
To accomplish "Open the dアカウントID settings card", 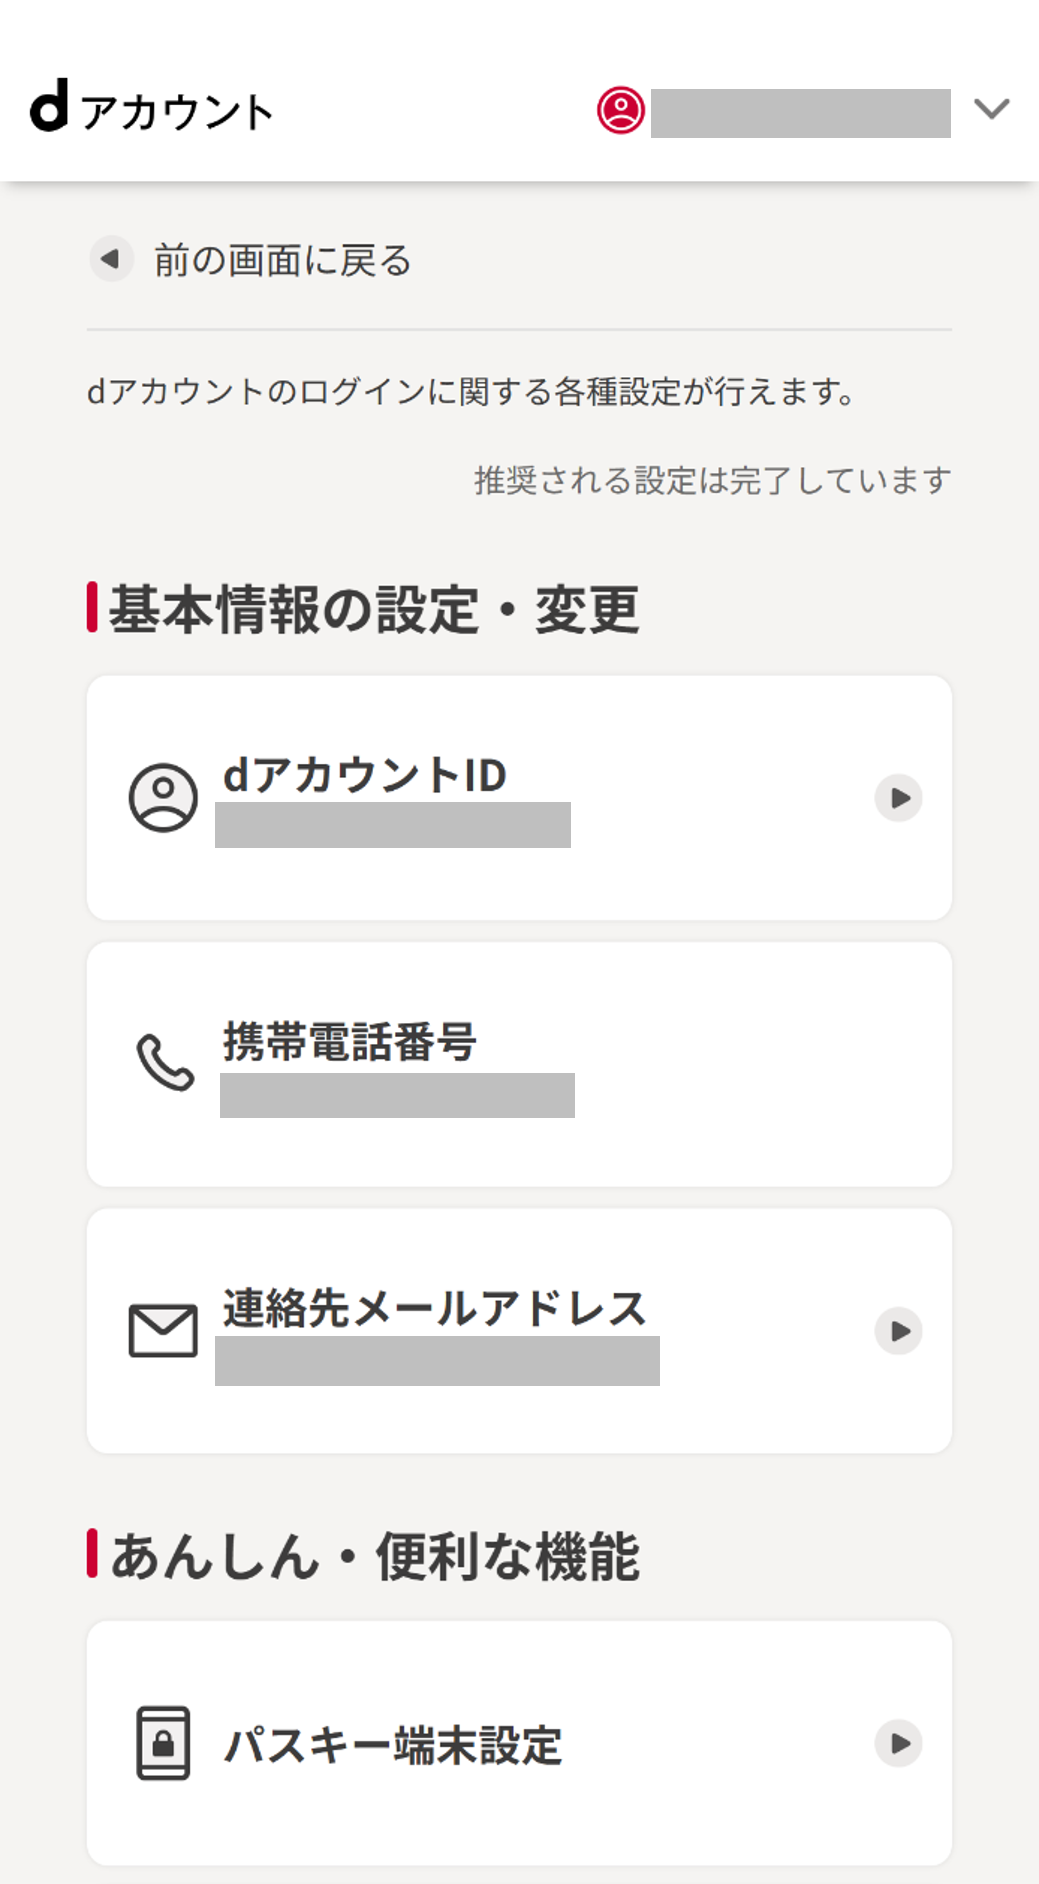I will point(520,797).
